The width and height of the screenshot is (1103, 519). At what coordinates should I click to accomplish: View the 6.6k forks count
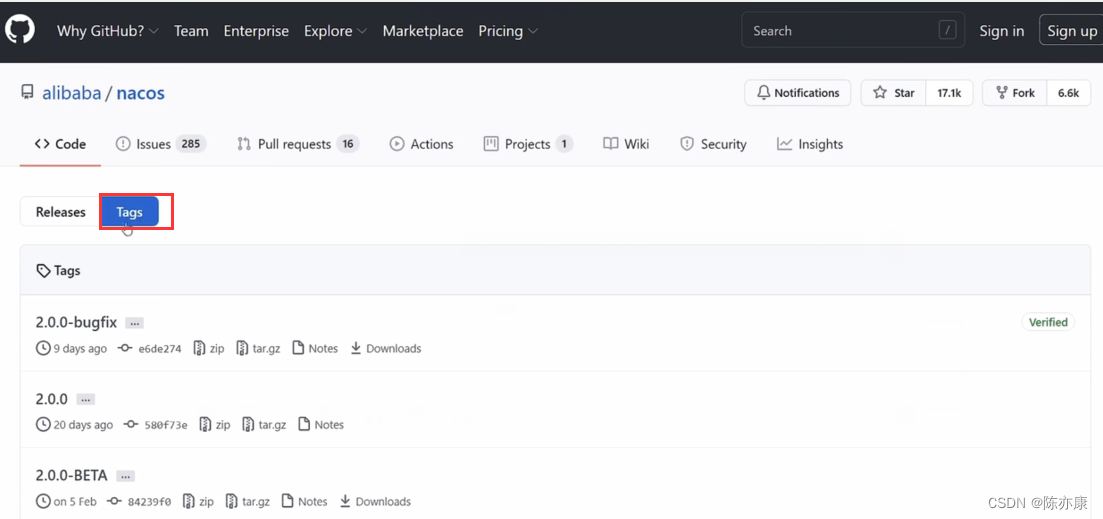pos(1069,93)
